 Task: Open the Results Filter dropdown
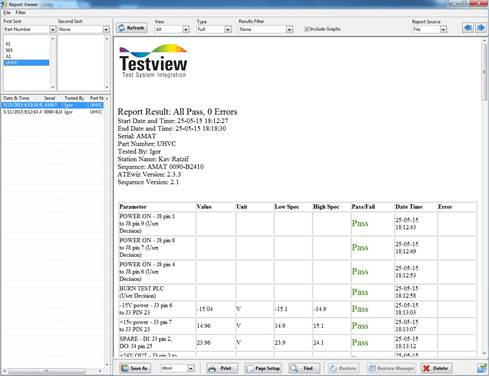pos(289,29)
